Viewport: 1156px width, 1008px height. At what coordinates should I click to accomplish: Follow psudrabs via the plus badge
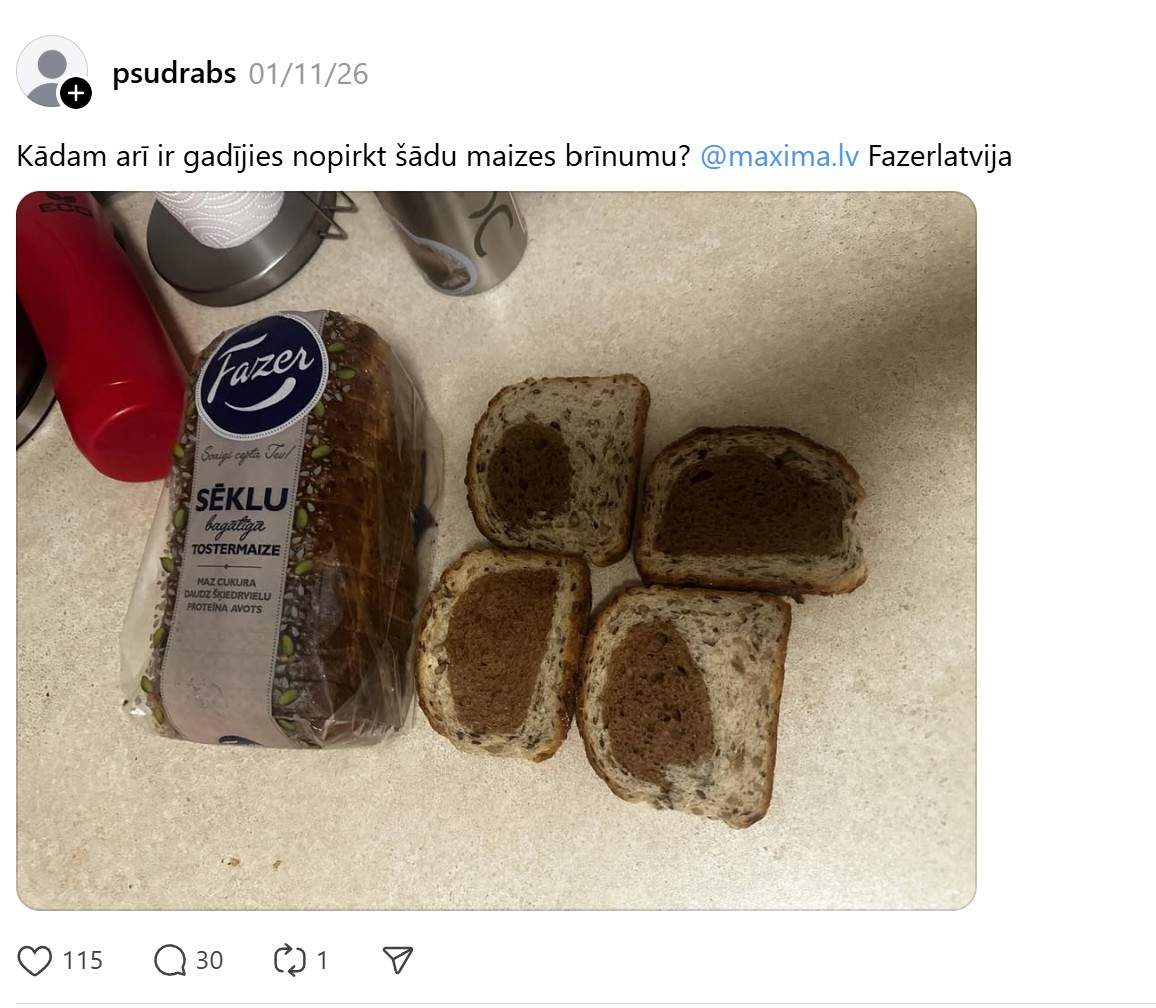[x=75, y=94]
